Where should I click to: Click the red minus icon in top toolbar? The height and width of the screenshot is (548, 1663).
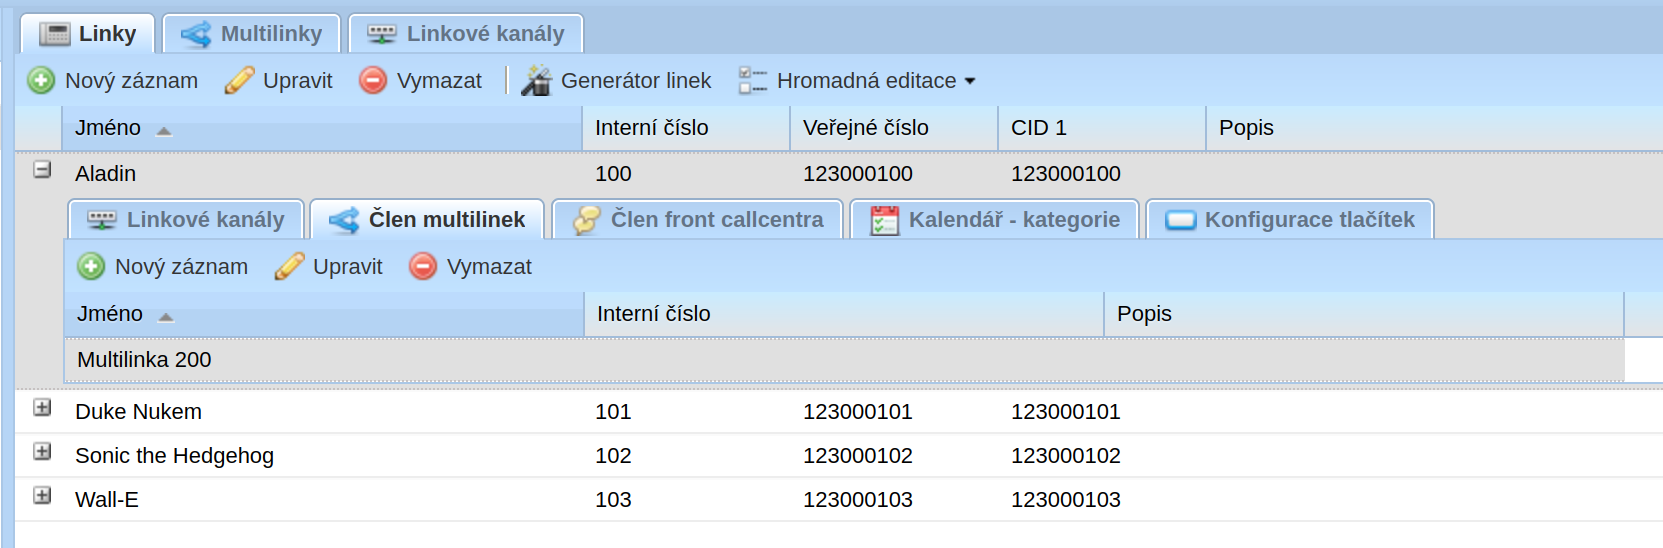point(373,80)
